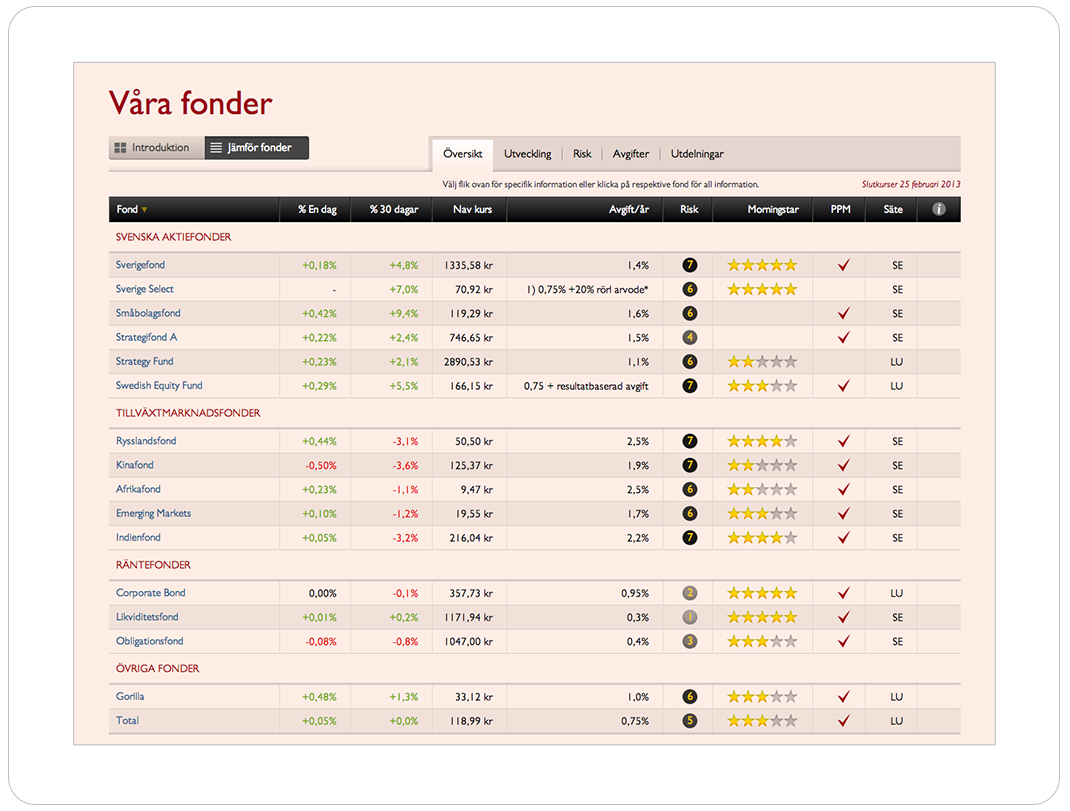1070x811 pixels.
Task: Click risk badge 3 for Obligationsfond
Action: point(690,641)
